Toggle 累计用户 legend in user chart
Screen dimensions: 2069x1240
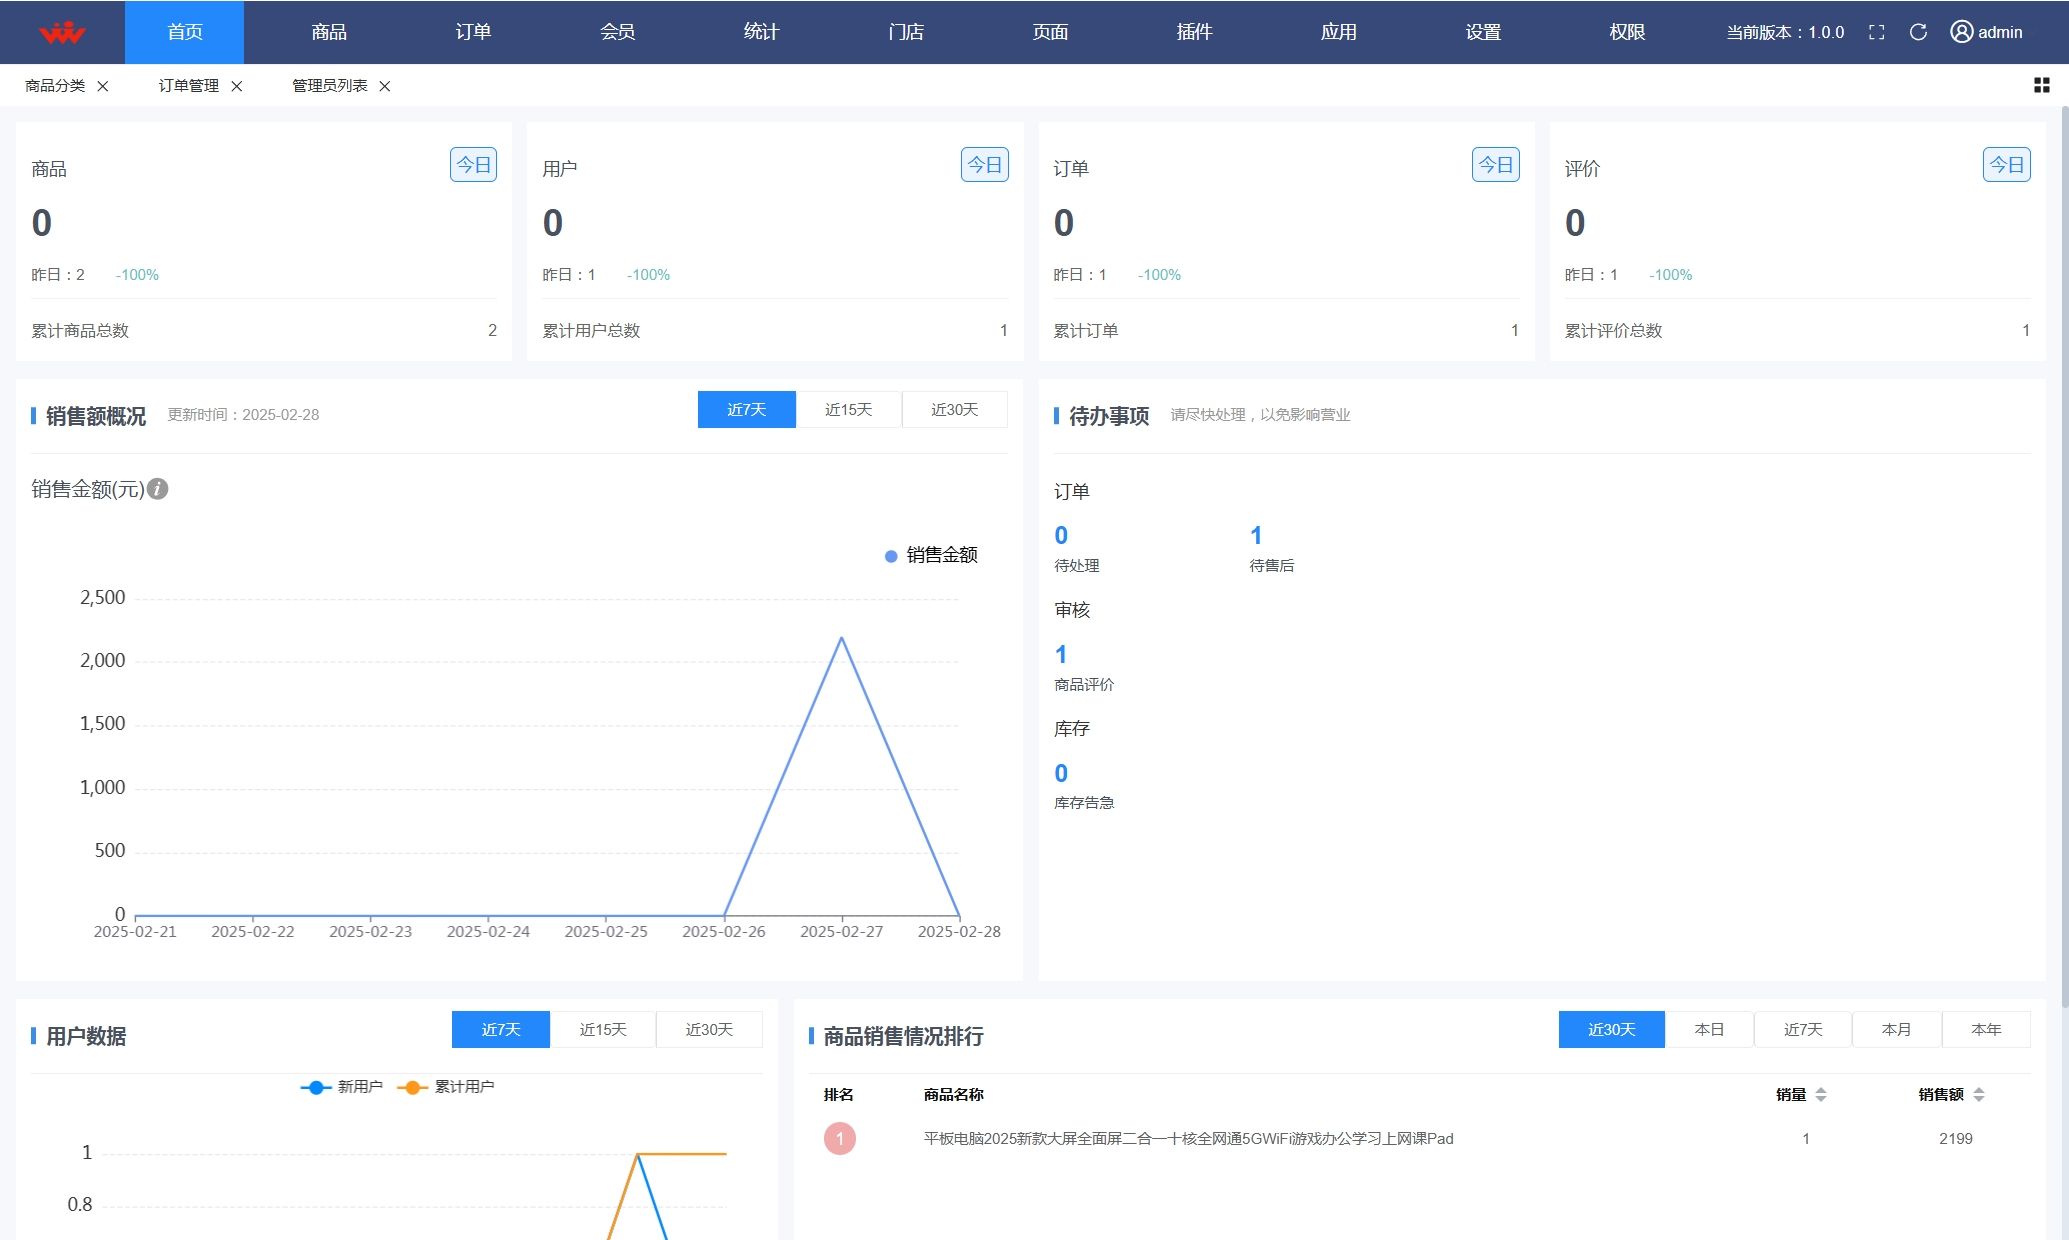[x=446, y=1087]
